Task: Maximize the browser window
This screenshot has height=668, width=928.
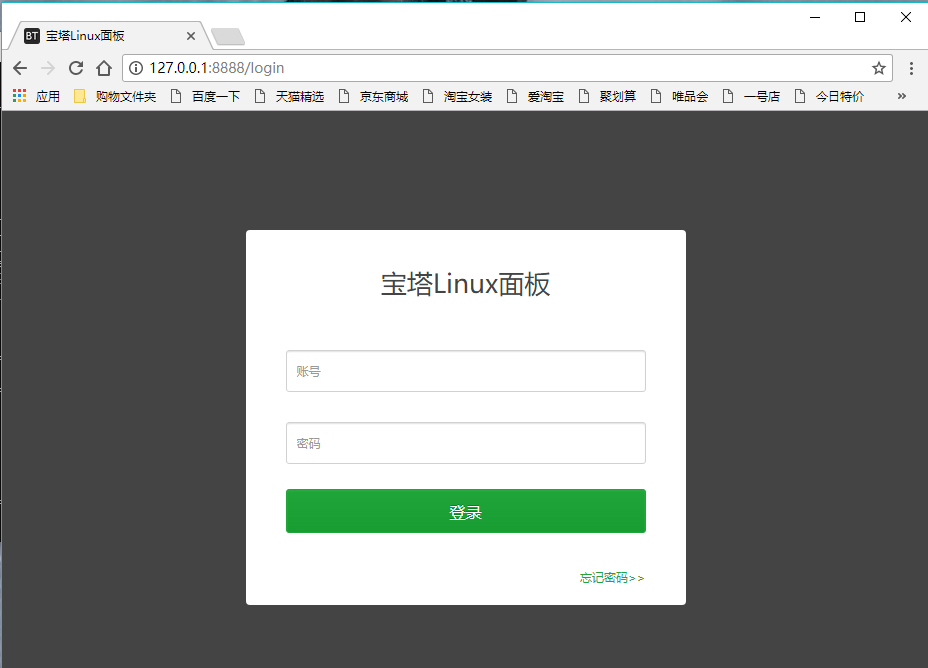Action: tap(860, 17)
